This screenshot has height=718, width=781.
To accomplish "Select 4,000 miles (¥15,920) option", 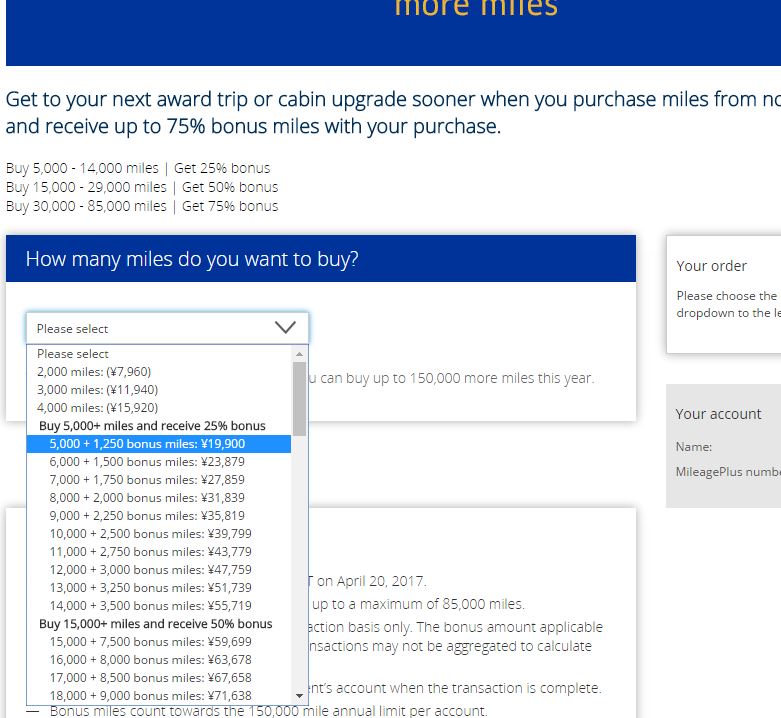I will pos(159,408).
